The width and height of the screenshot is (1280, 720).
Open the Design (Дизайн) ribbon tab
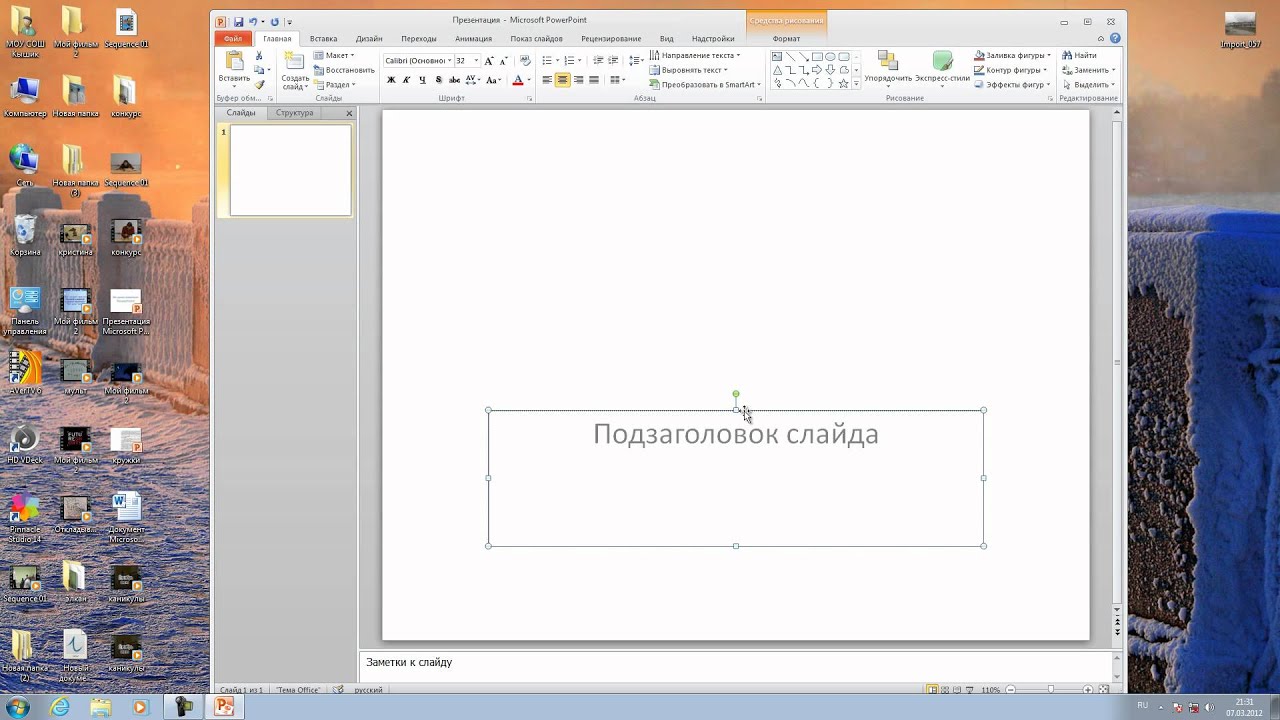pyautogui.click(x=369, y=39)
